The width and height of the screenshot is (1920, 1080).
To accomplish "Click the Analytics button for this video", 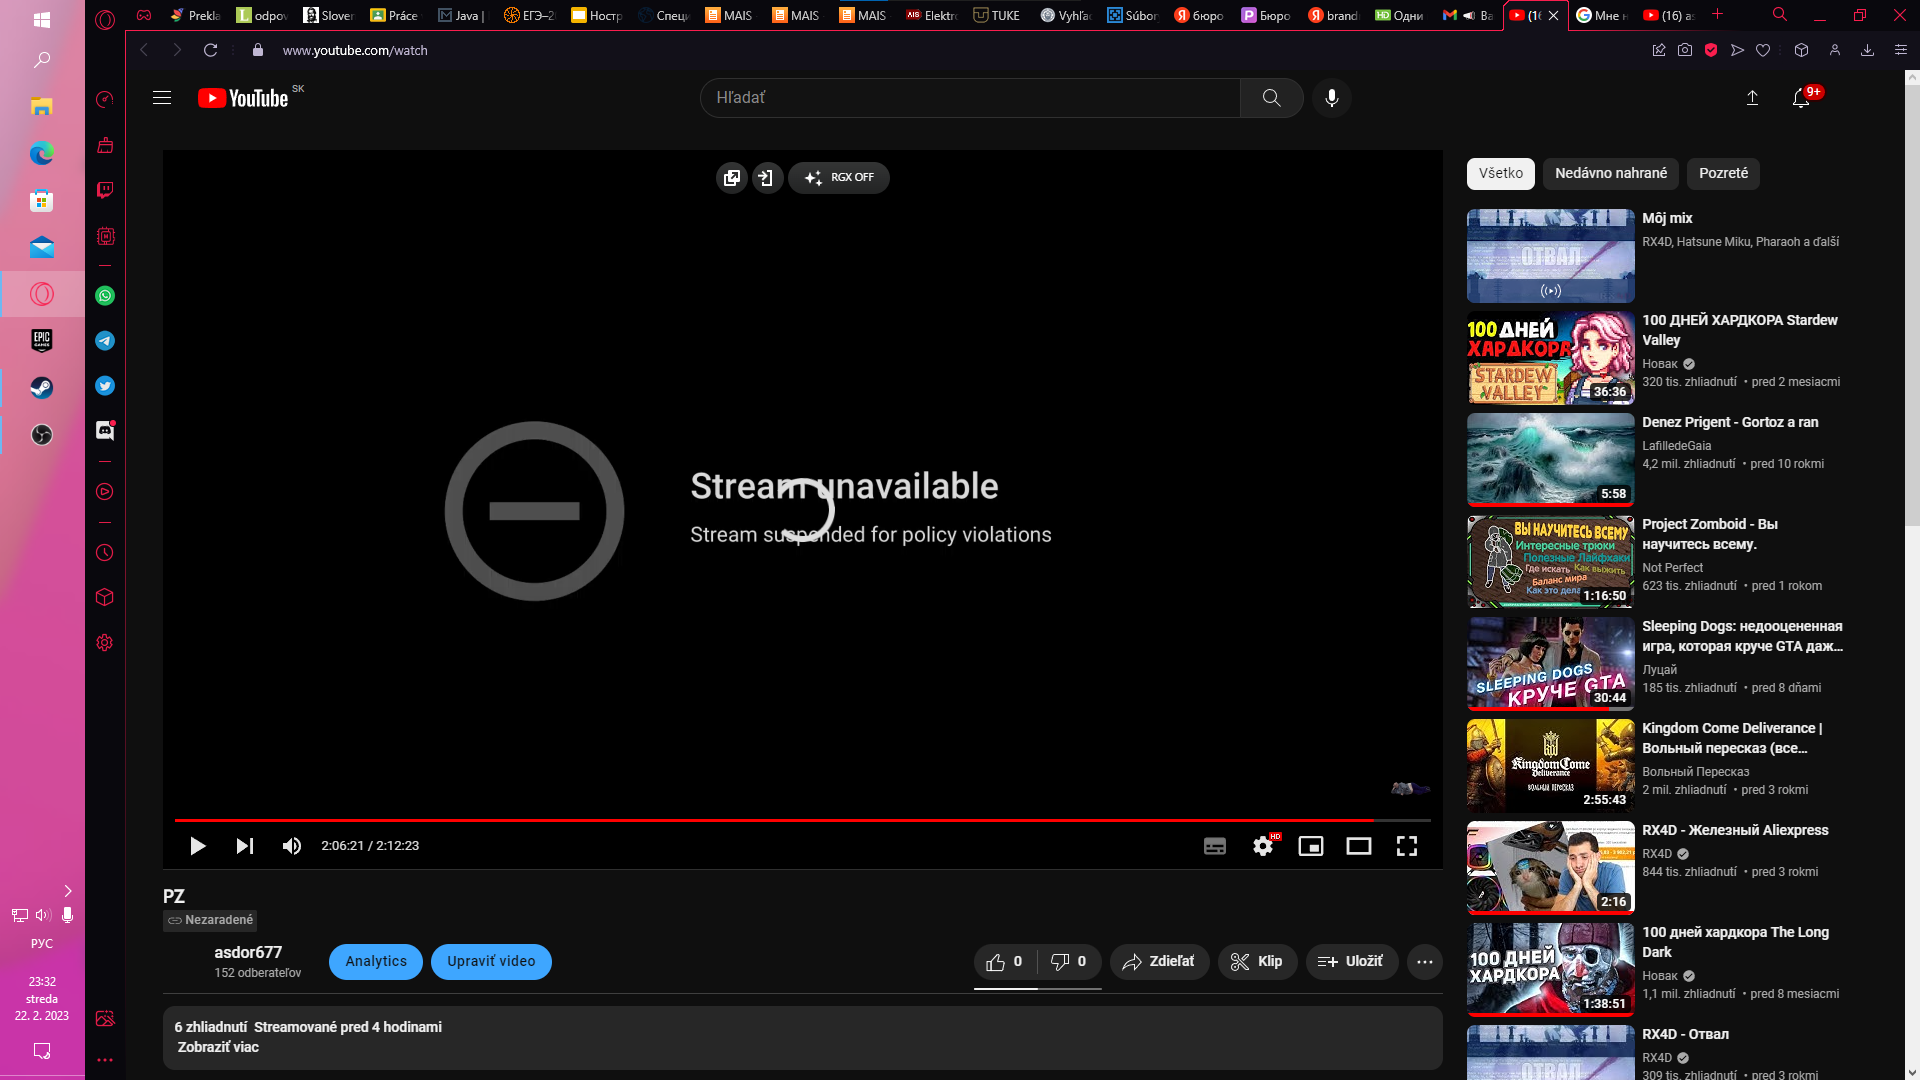I will point(376,961).
